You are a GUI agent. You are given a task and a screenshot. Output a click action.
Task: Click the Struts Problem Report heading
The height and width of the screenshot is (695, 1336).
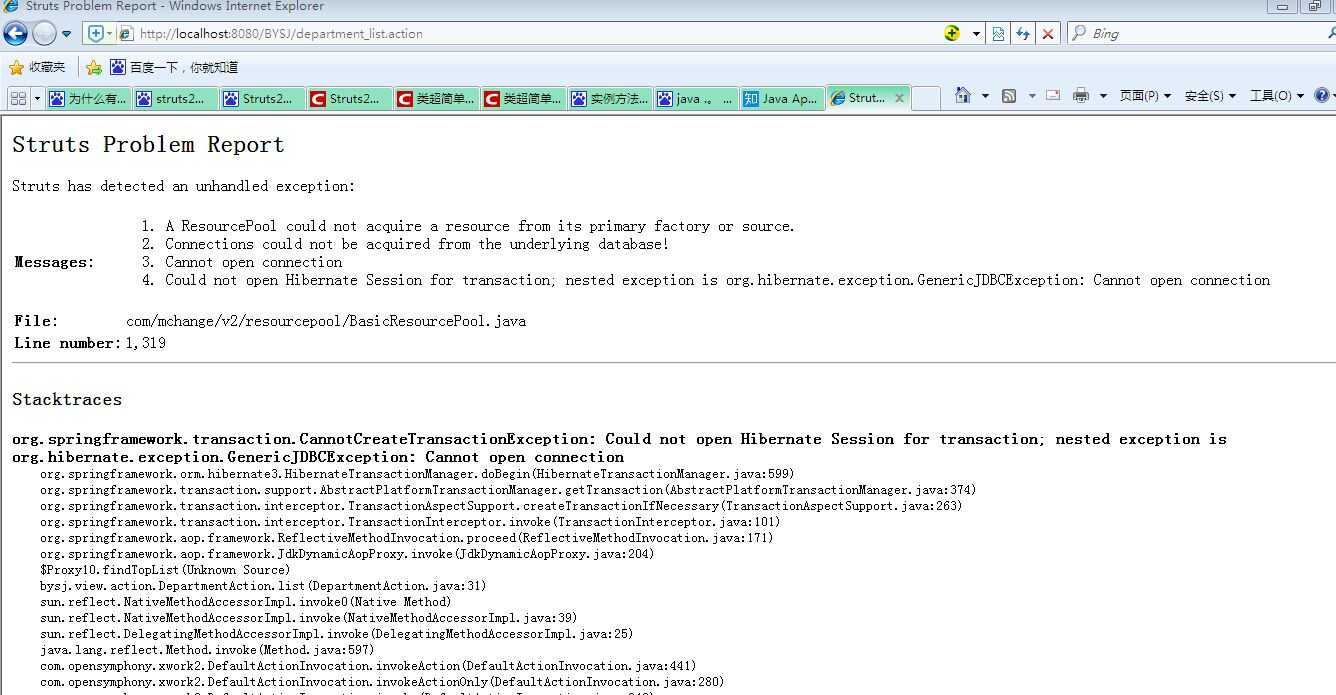click(148, 145)
